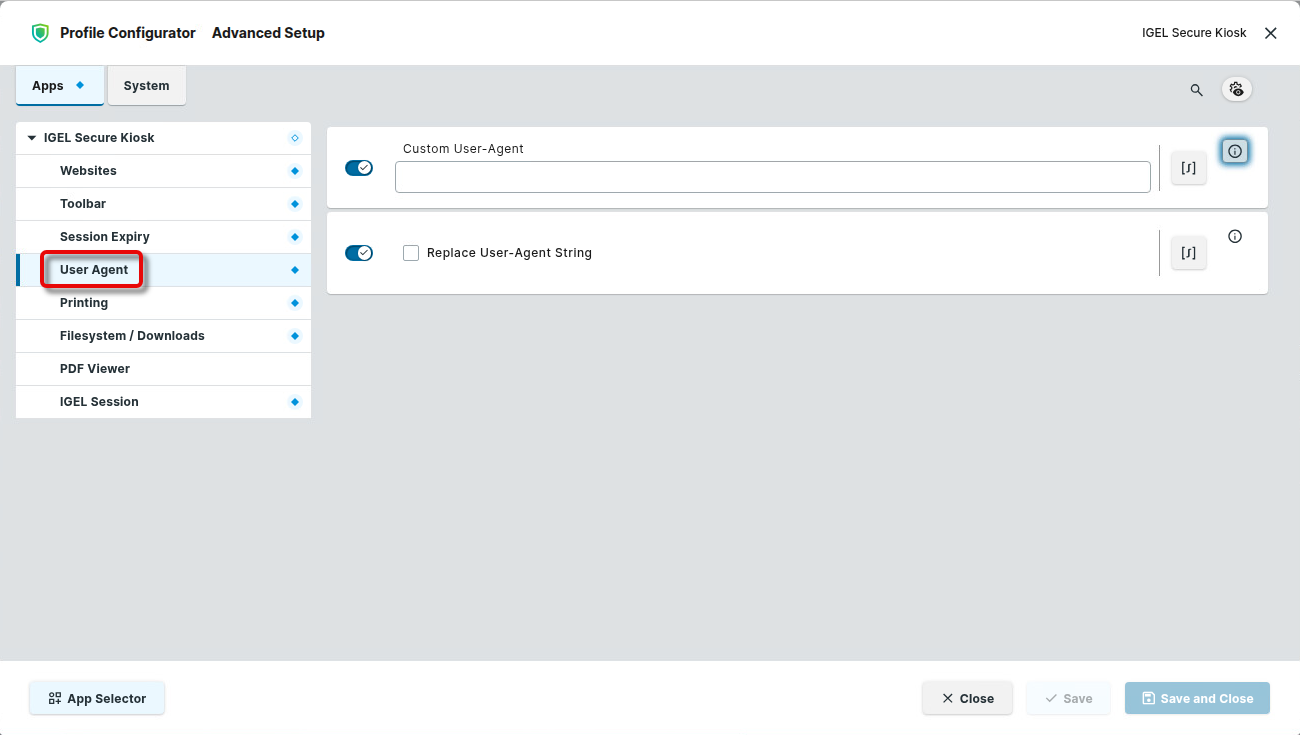Click variable button beside Replace User-Agent String
This screenshot has height=735, width=1300.
coord(1189,253)
